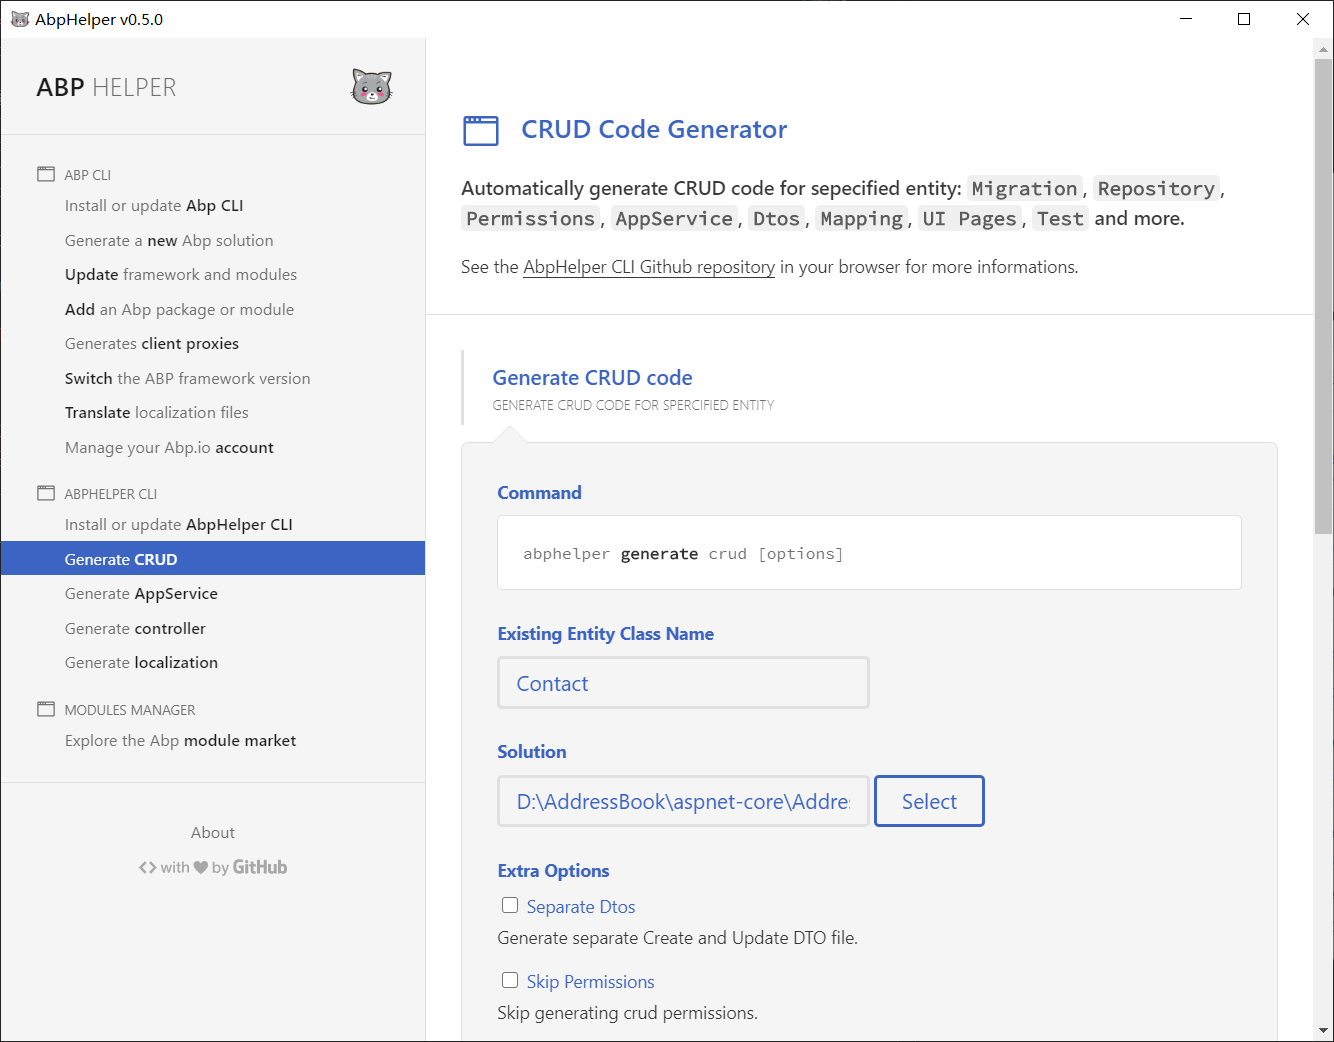The height and width of the screenshot is (1042, 1334).
Task: Maximize the AbpHelper window
Action: point(1244,19)
